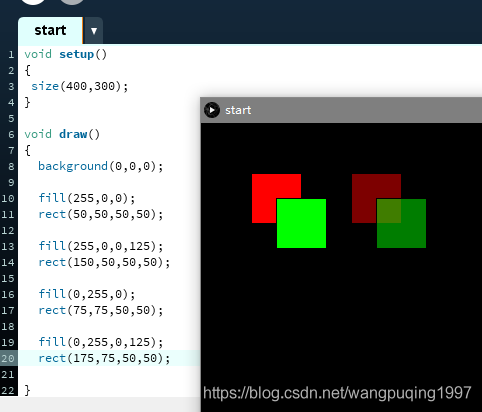Click closing brace on line 22

coord(27,390)
